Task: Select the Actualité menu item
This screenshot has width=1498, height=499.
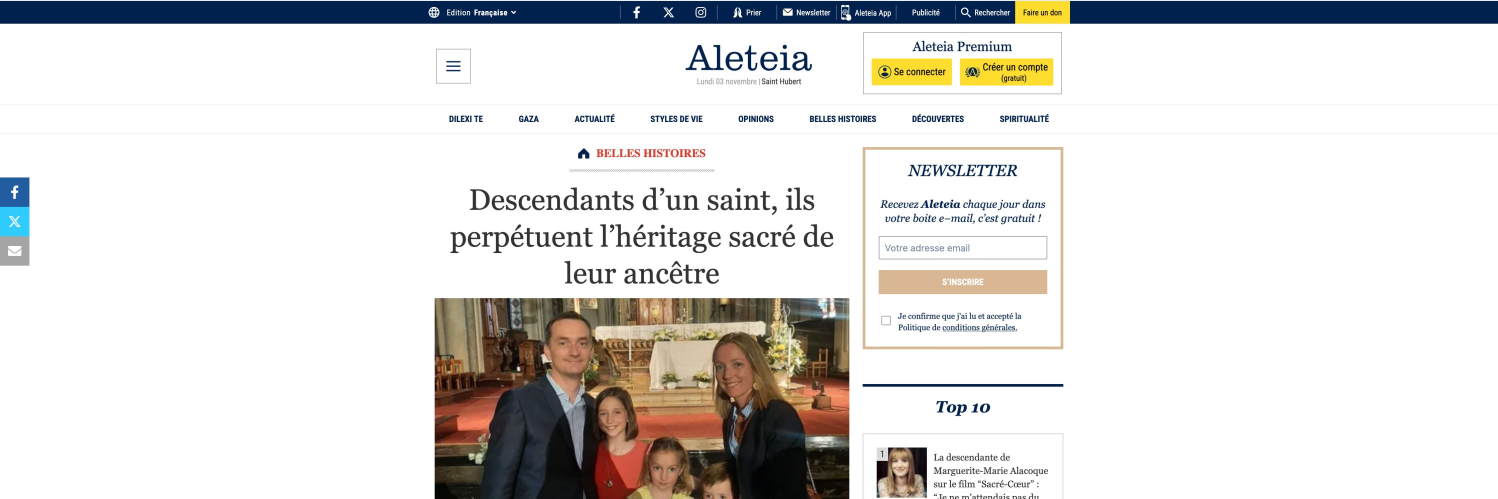Action: coord(594,119)
